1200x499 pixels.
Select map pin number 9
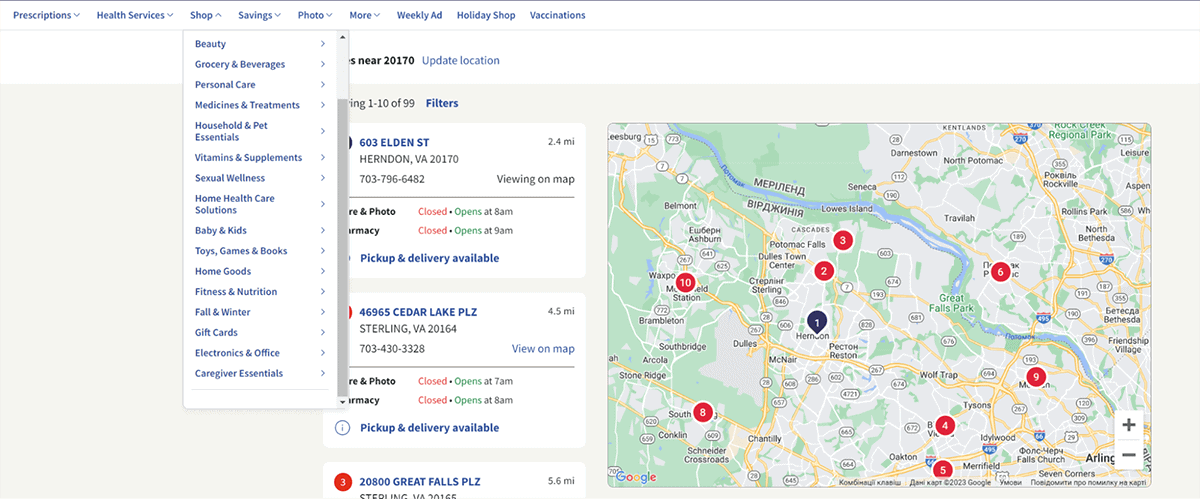pyautogui.click(x=1036, y=377)
